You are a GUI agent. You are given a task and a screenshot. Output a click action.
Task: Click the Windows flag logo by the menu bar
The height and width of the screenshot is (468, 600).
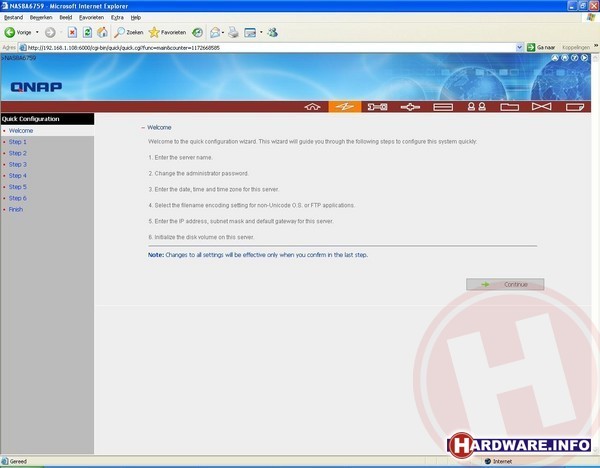click(592, 17)
